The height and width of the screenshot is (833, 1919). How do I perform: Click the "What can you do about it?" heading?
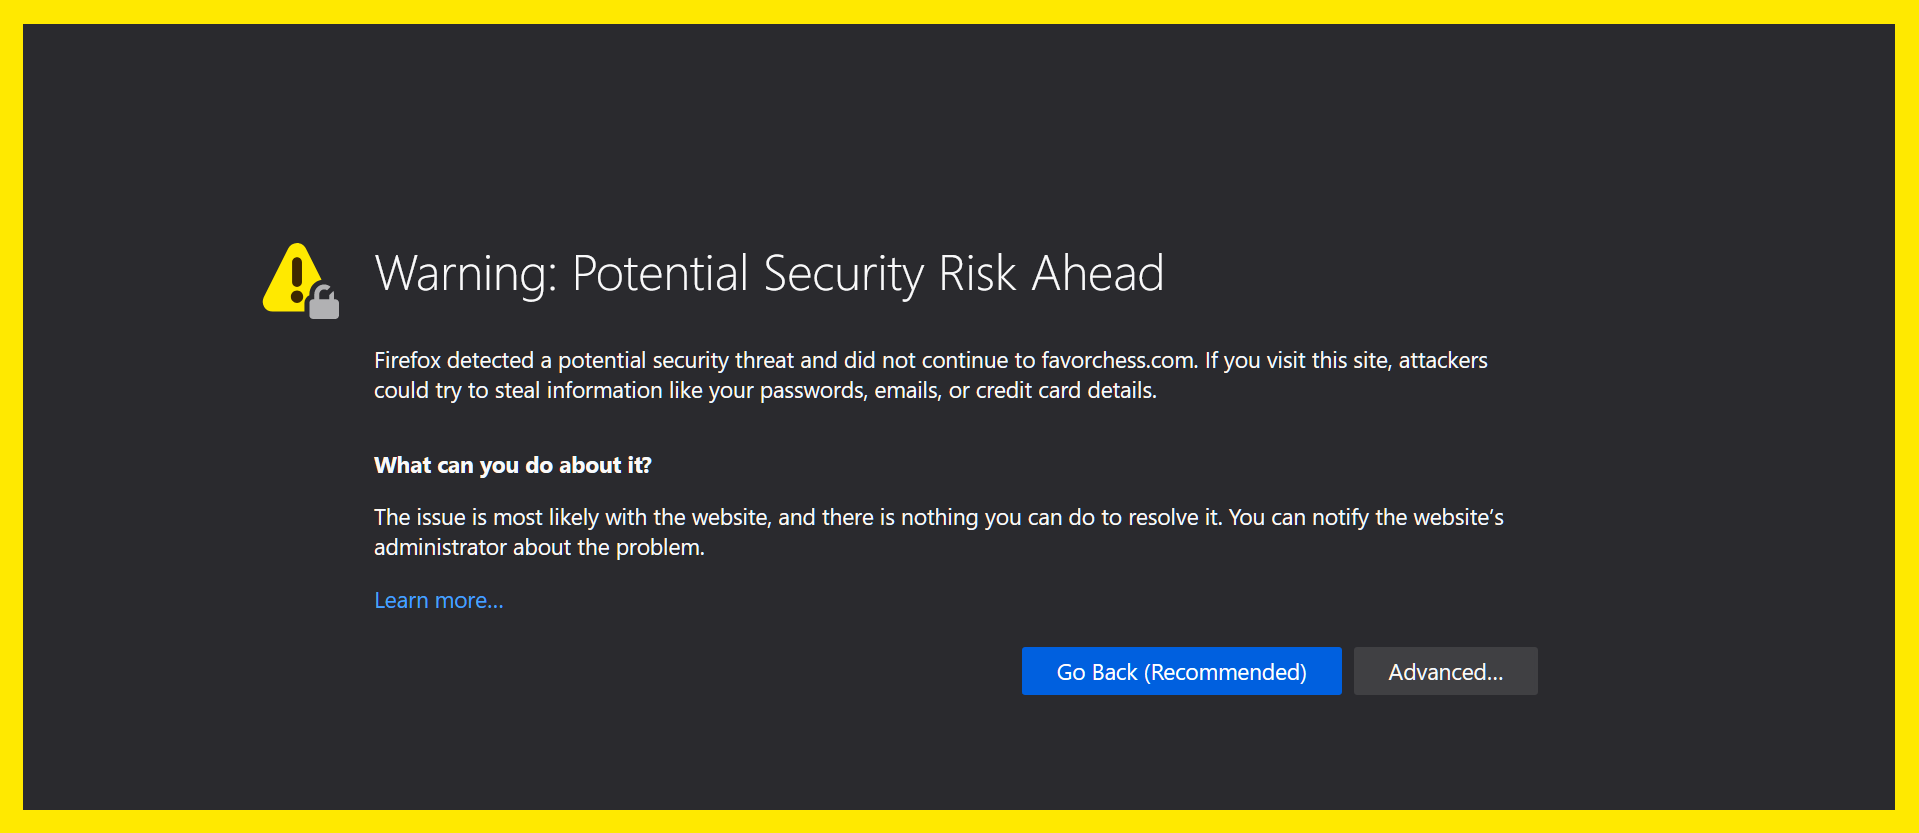(x=512, y=465)
